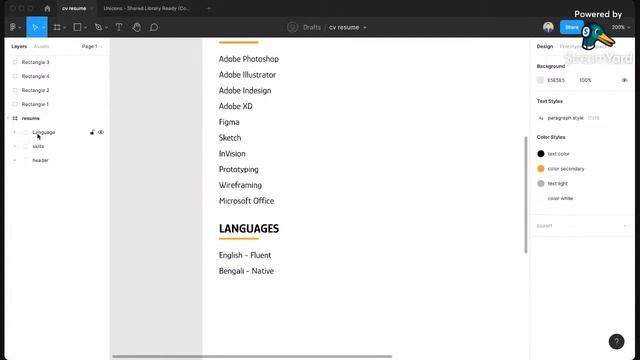Expand the skills layer group
Image resolution: width=640 pixels, height=360 pixels.
[x=15, y=146]
